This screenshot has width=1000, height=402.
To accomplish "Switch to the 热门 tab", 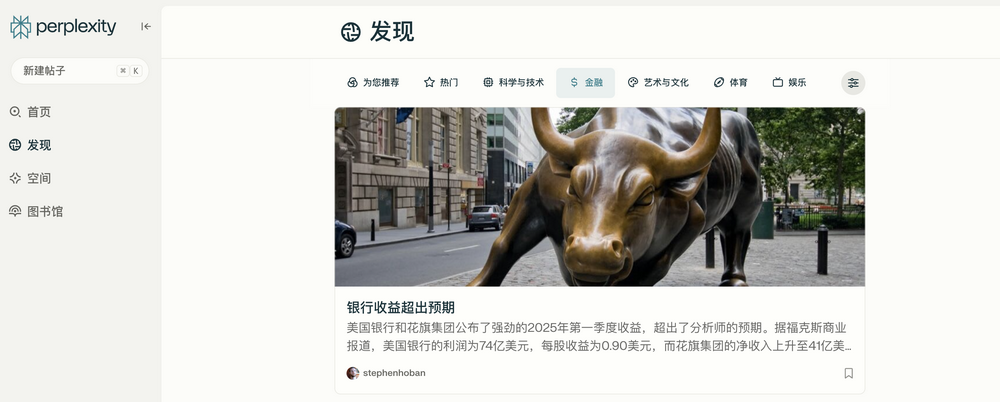I will tap(441, 83).
